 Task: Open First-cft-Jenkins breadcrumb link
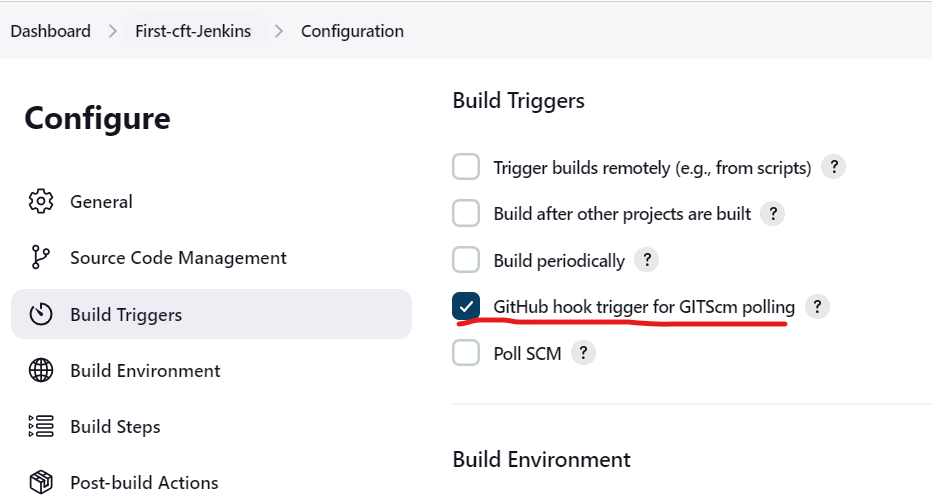point(193,31)
